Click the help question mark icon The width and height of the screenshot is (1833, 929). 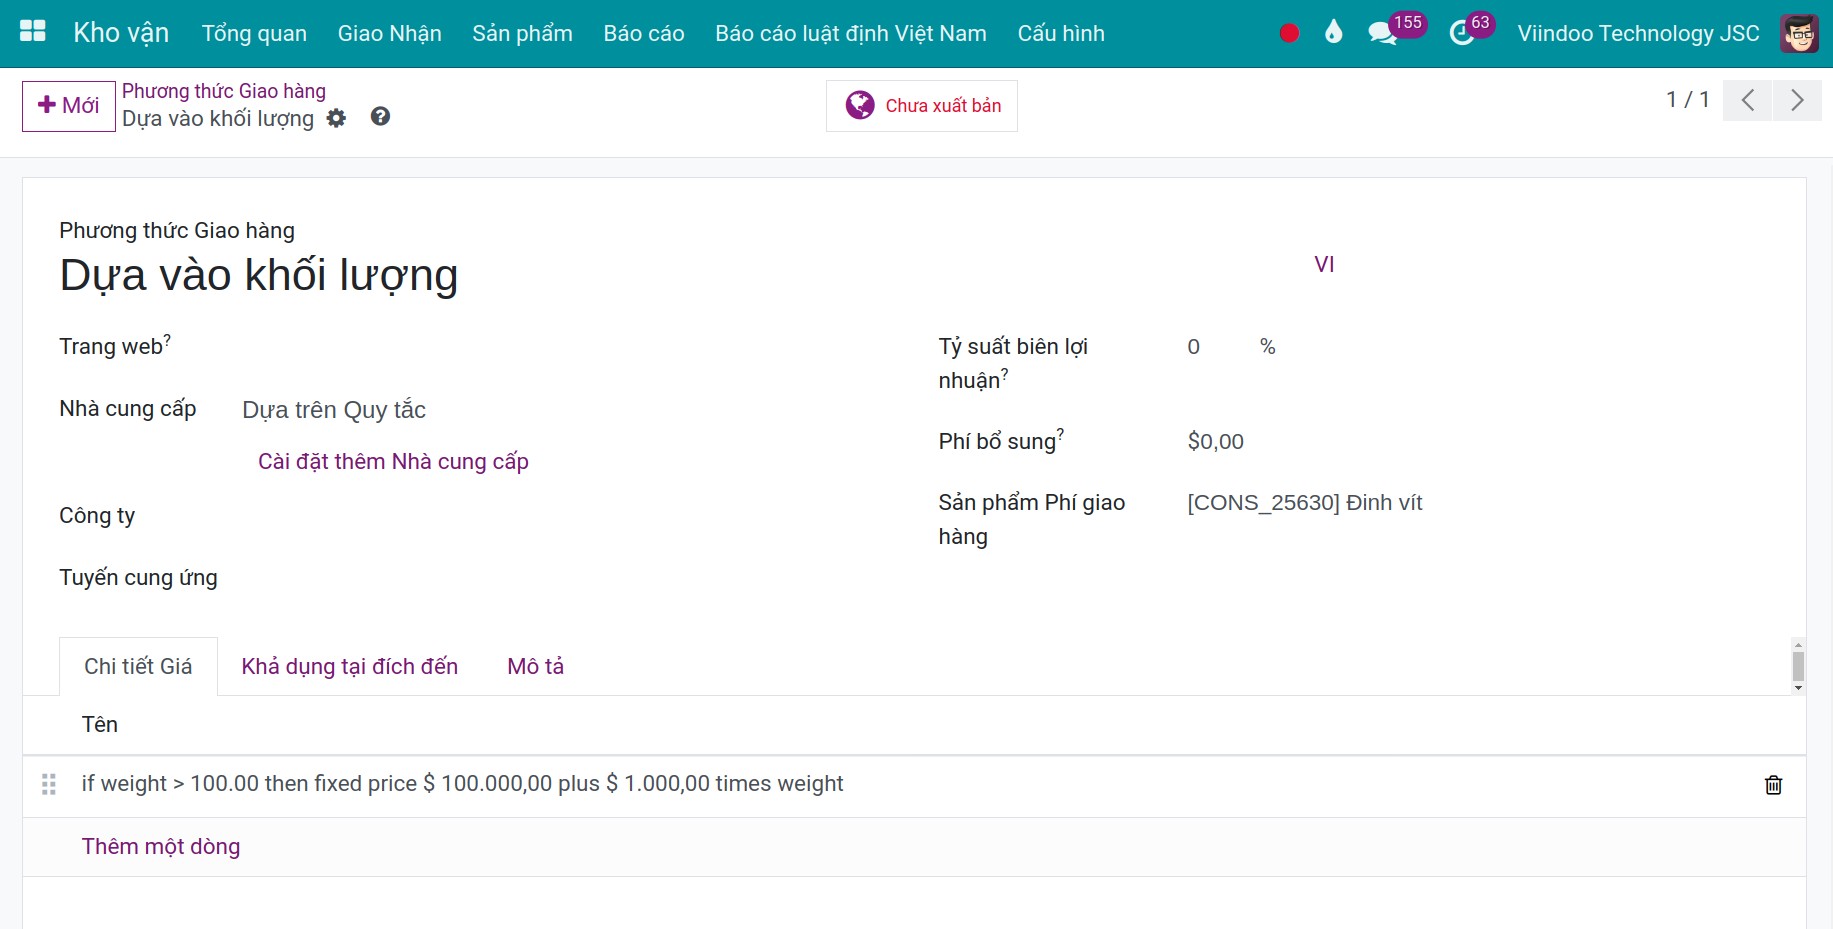pos(380,117)
